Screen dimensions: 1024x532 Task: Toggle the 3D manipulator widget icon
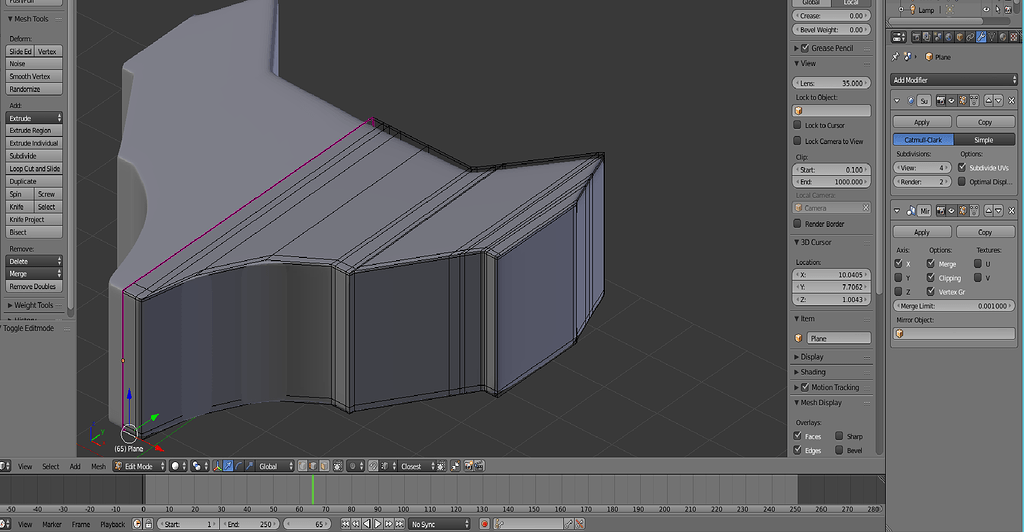point(217,466)
